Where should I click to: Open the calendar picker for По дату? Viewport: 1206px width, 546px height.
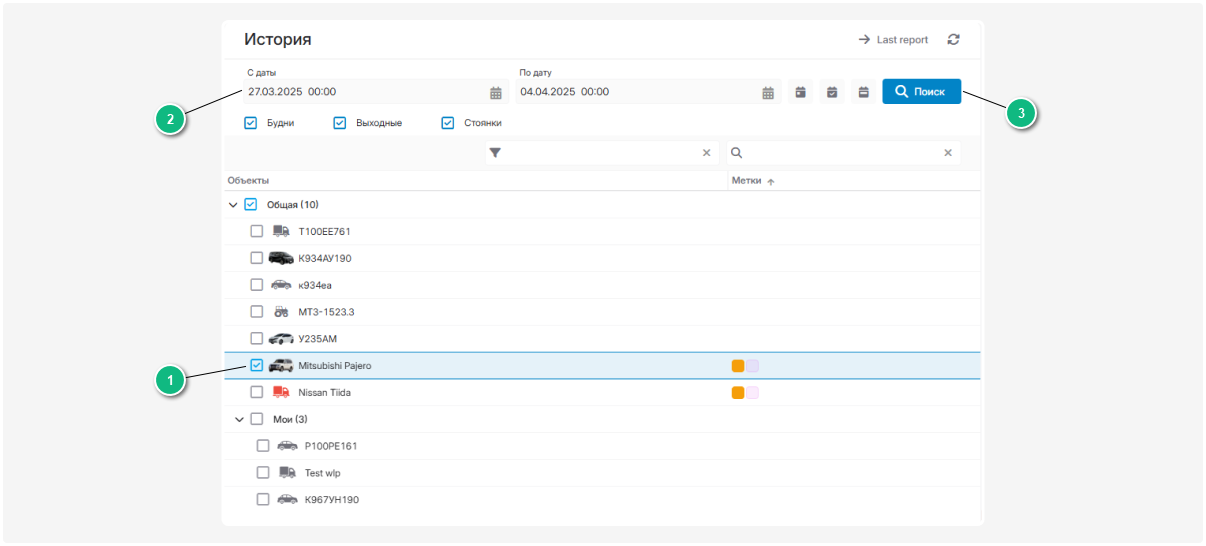click(768, 93)
